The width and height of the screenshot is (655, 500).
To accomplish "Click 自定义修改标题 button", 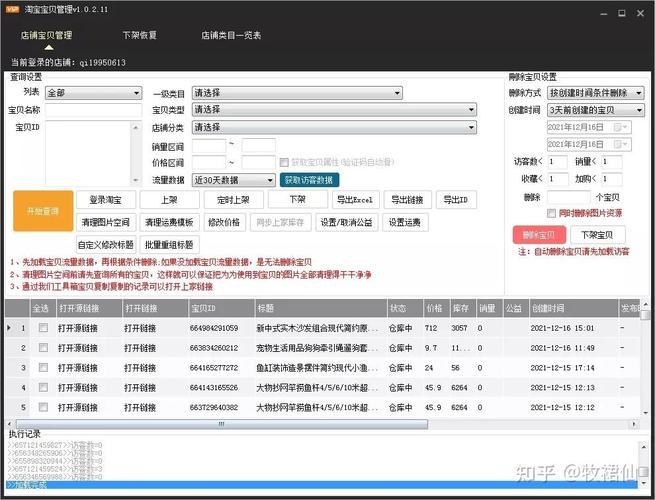I will tap(106, 245).
